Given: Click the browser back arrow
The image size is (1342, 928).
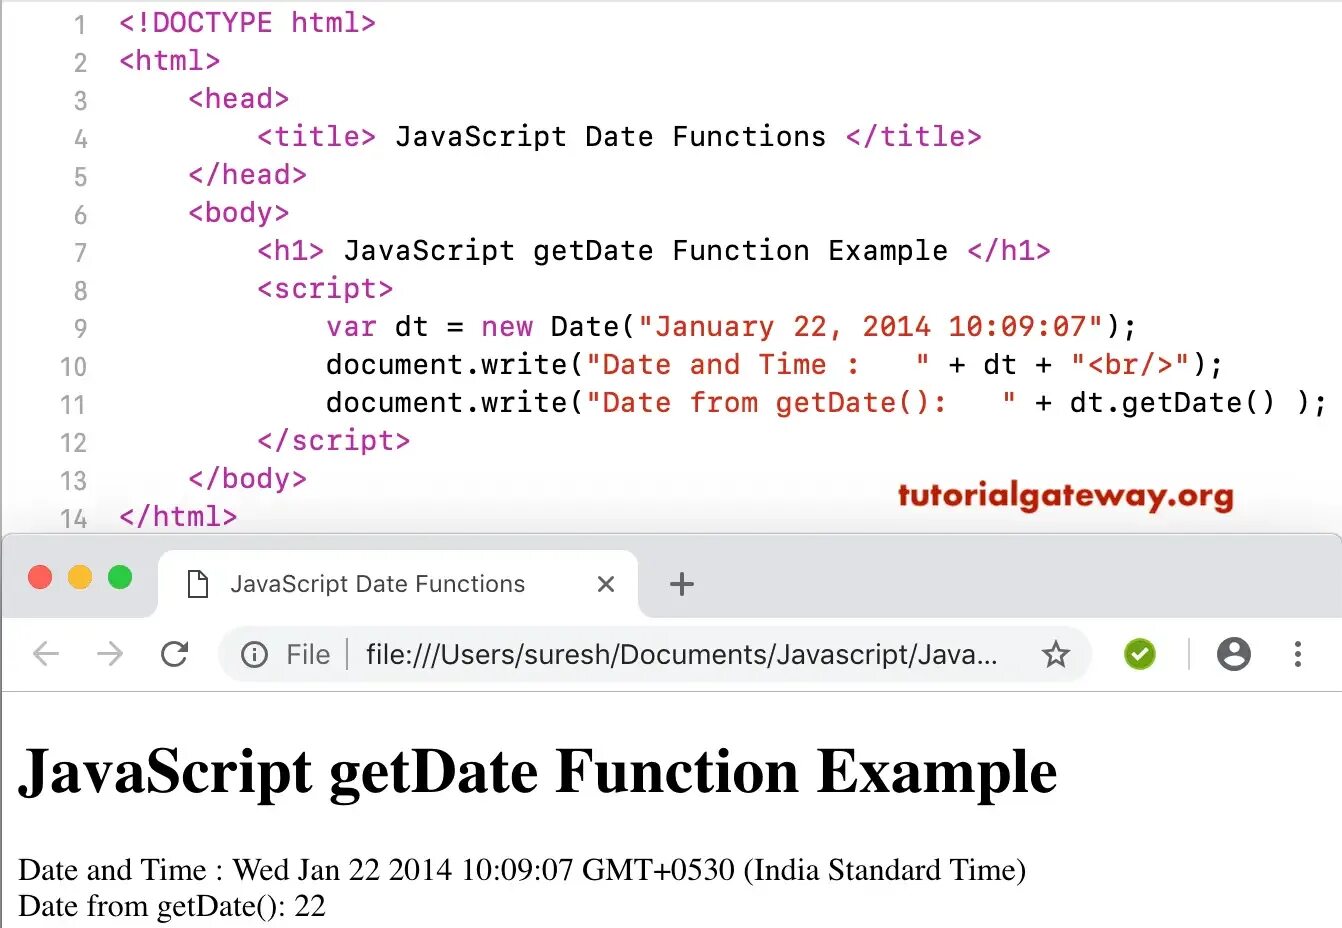Looking at the screenshot, I should 46,654.
